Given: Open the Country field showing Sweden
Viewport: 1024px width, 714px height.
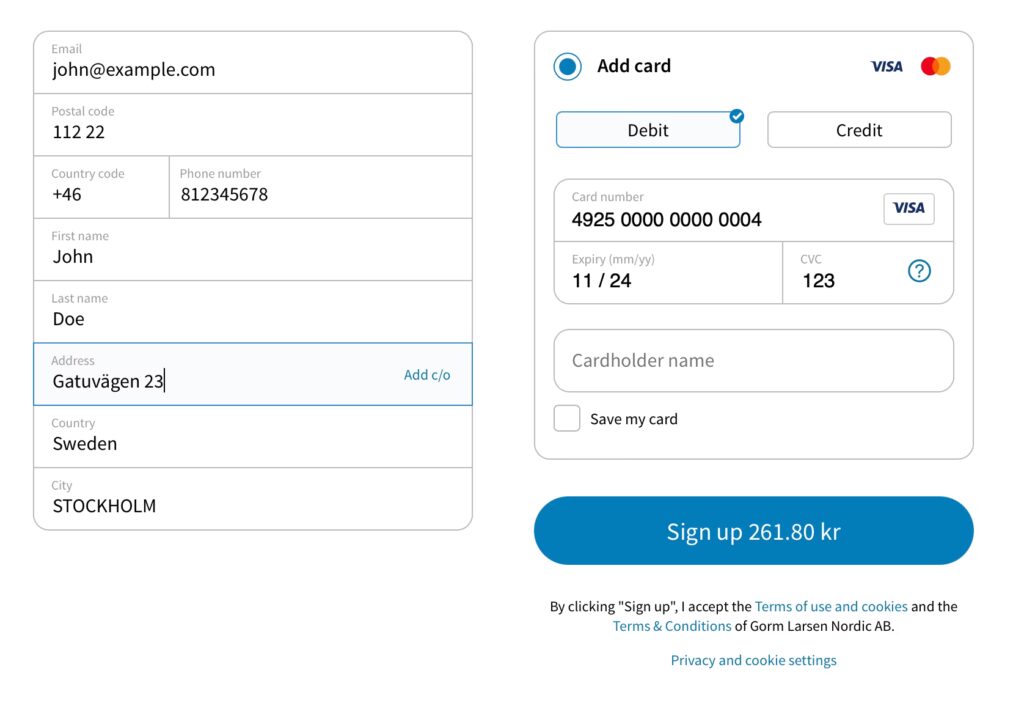Looking at the screenshot, I should [252, 436].
